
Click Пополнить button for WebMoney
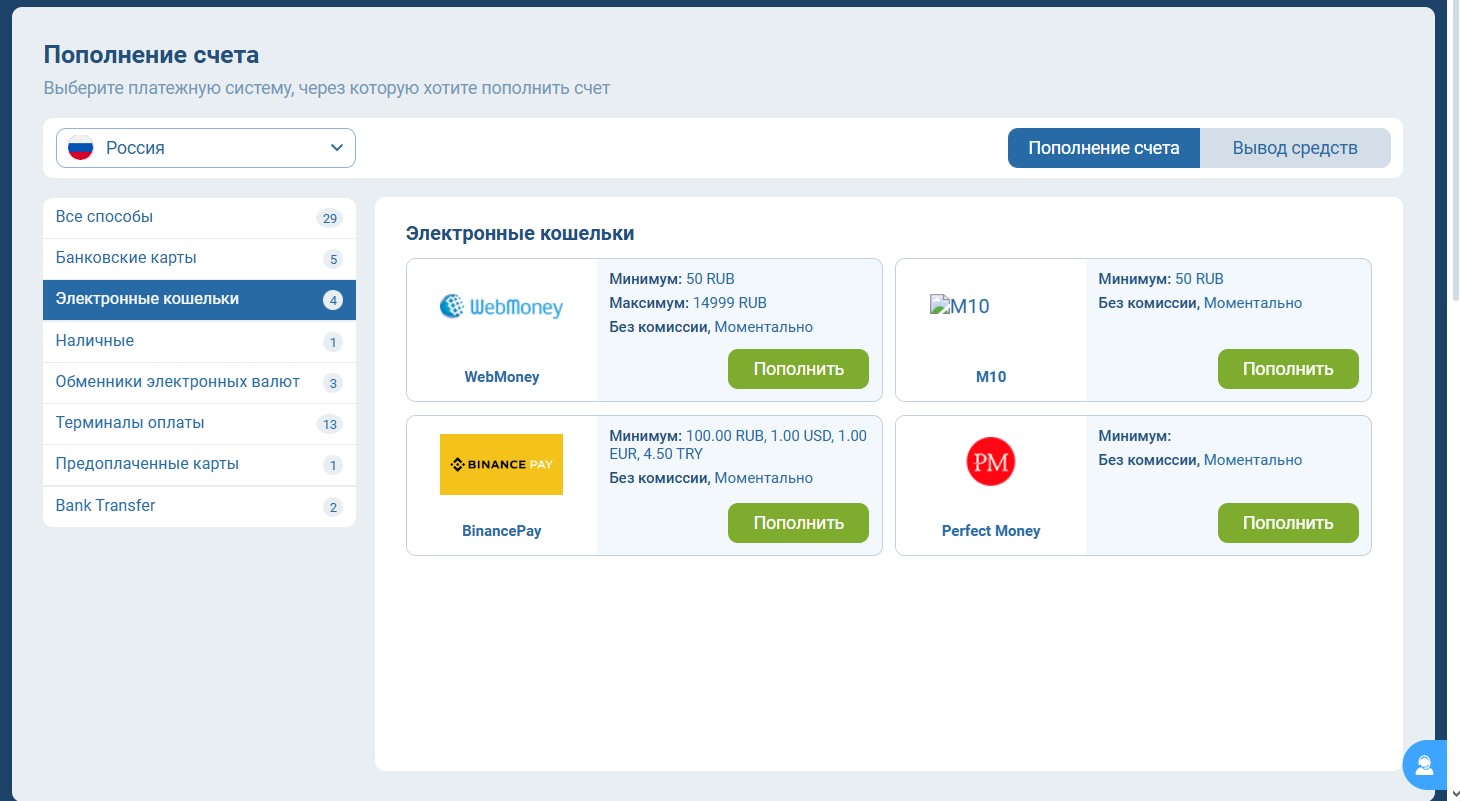pyautogui.click(x=798, y=369)
